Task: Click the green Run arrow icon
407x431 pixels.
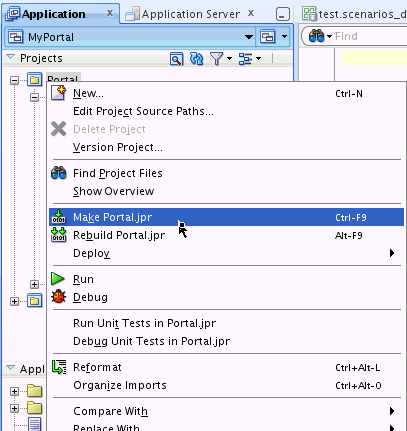Action: click(58, 279)
